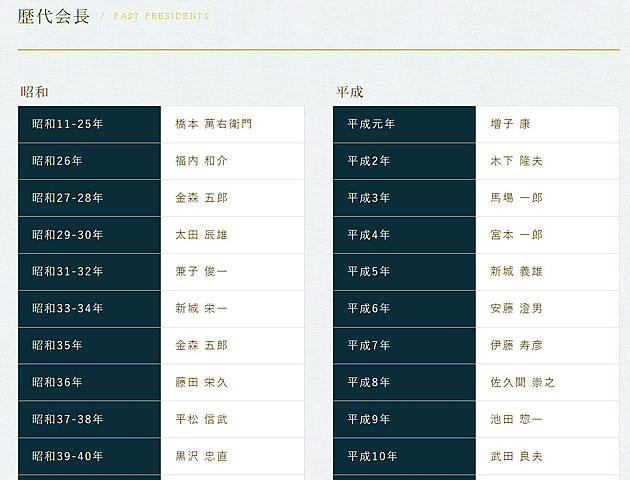Select the 昭和27-28年 year cell

(x=68, y=198)
